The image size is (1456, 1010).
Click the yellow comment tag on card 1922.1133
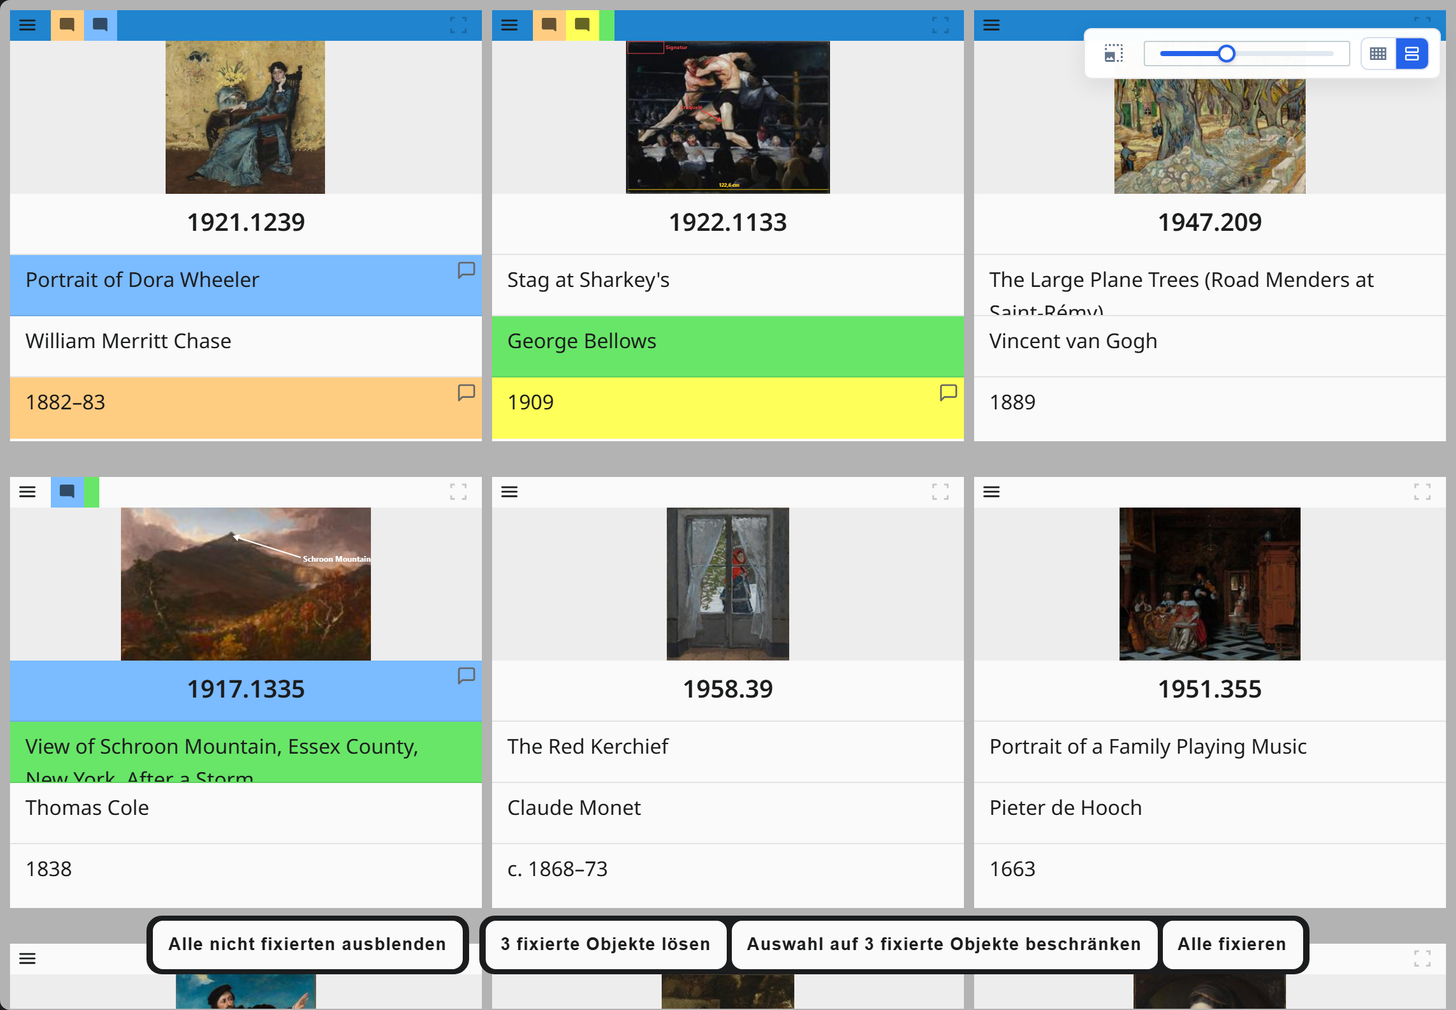point(582,25)
